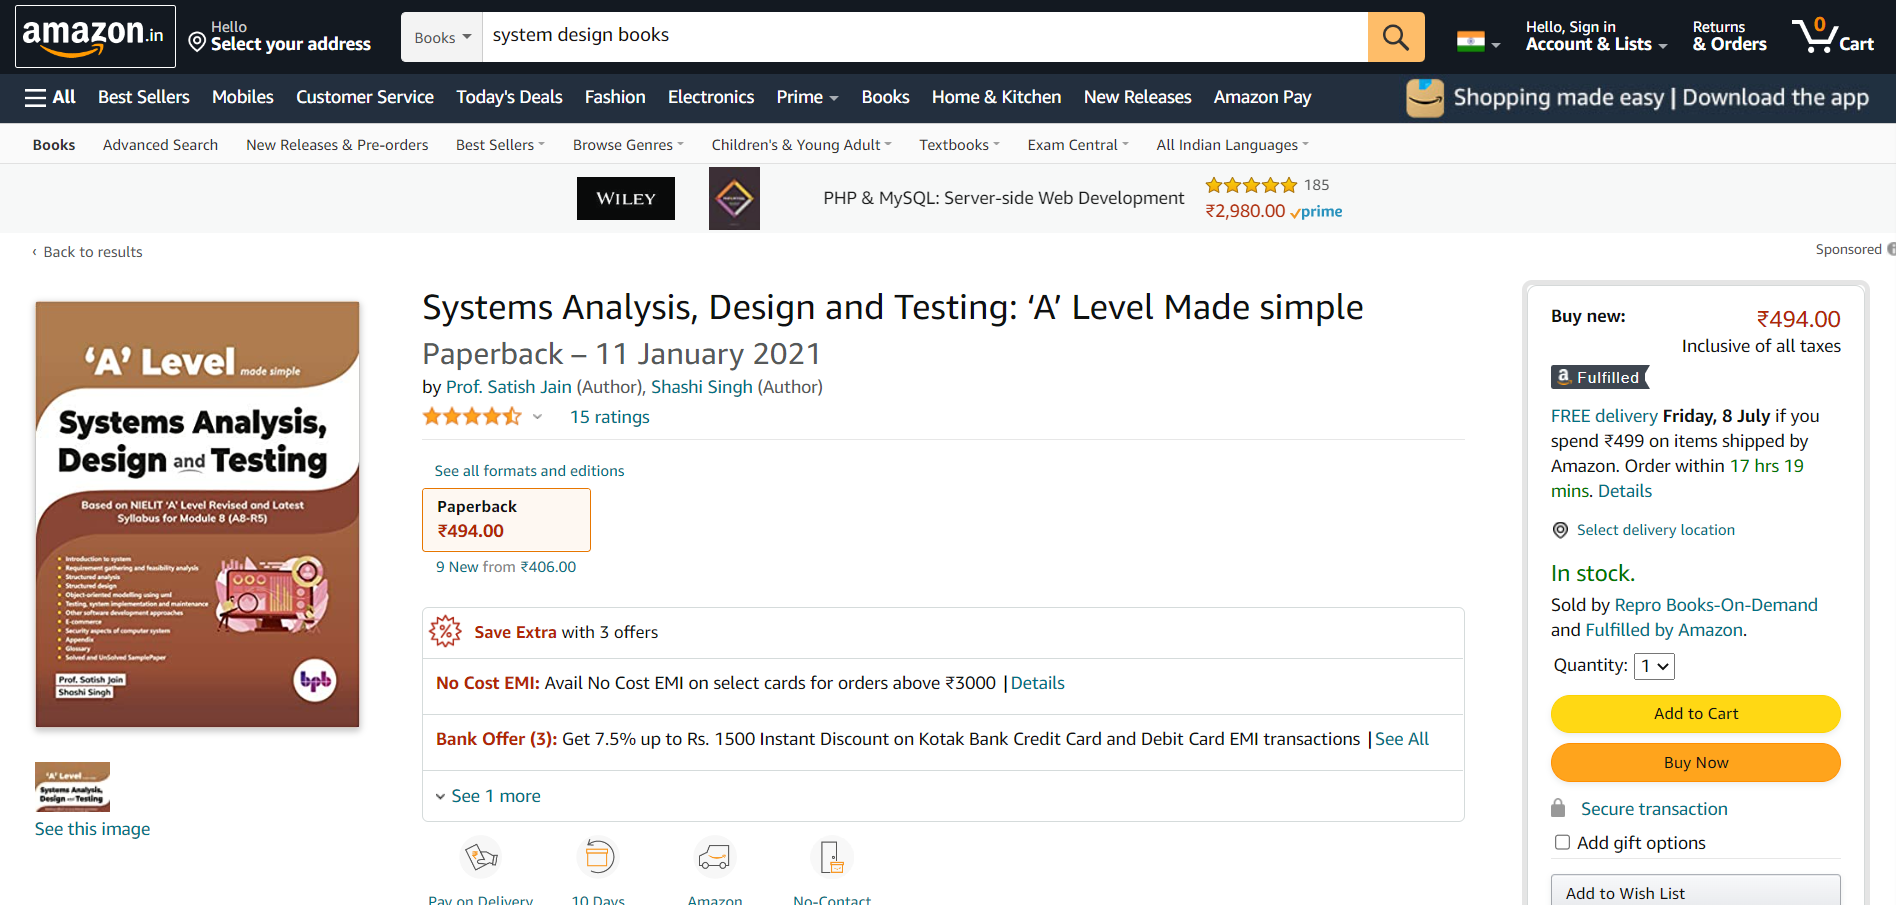Viewport: 1896px width, 905px height.
Task: Click the orange search magnifier button
Action: tap(1396, 37)
